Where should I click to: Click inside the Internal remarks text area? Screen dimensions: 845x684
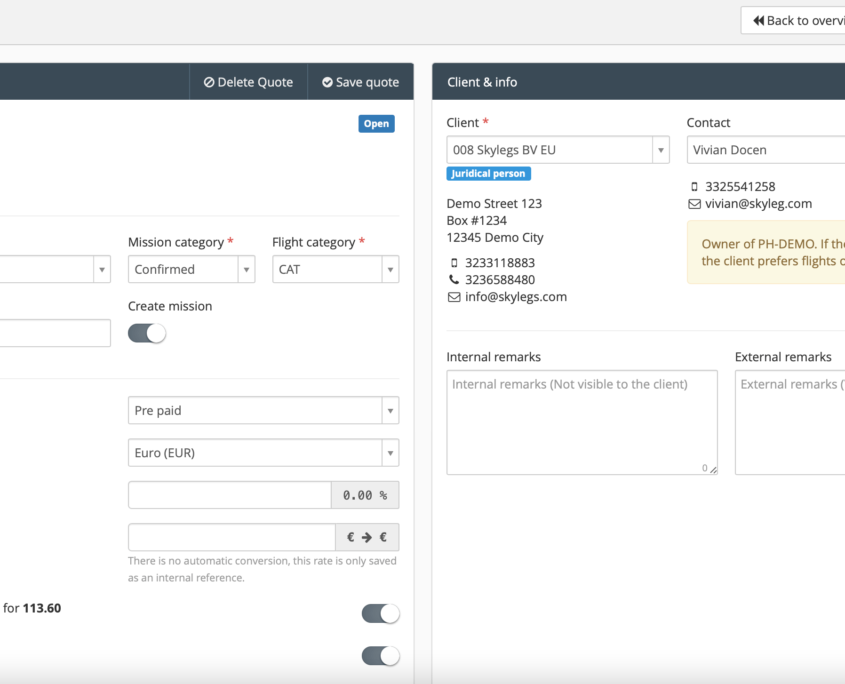[x=581, y=420]
